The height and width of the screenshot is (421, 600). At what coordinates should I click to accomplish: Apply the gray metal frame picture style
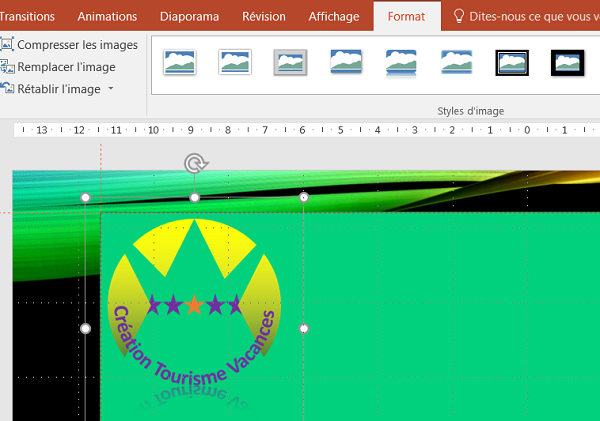pos(290,62)
